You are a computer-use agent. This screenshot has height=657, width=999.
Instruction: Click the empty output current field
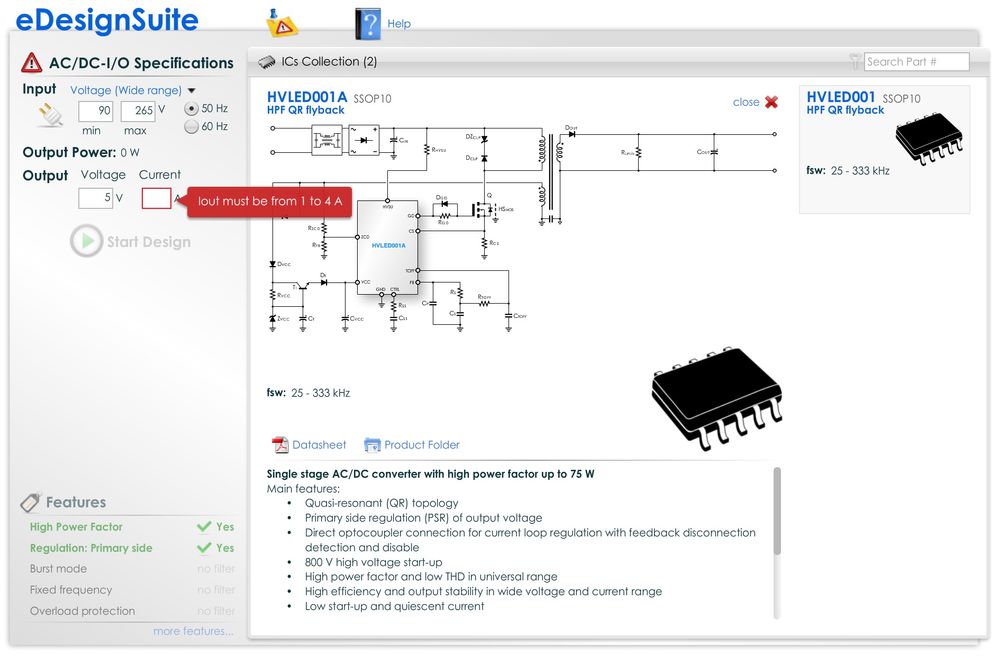[156, 198]
